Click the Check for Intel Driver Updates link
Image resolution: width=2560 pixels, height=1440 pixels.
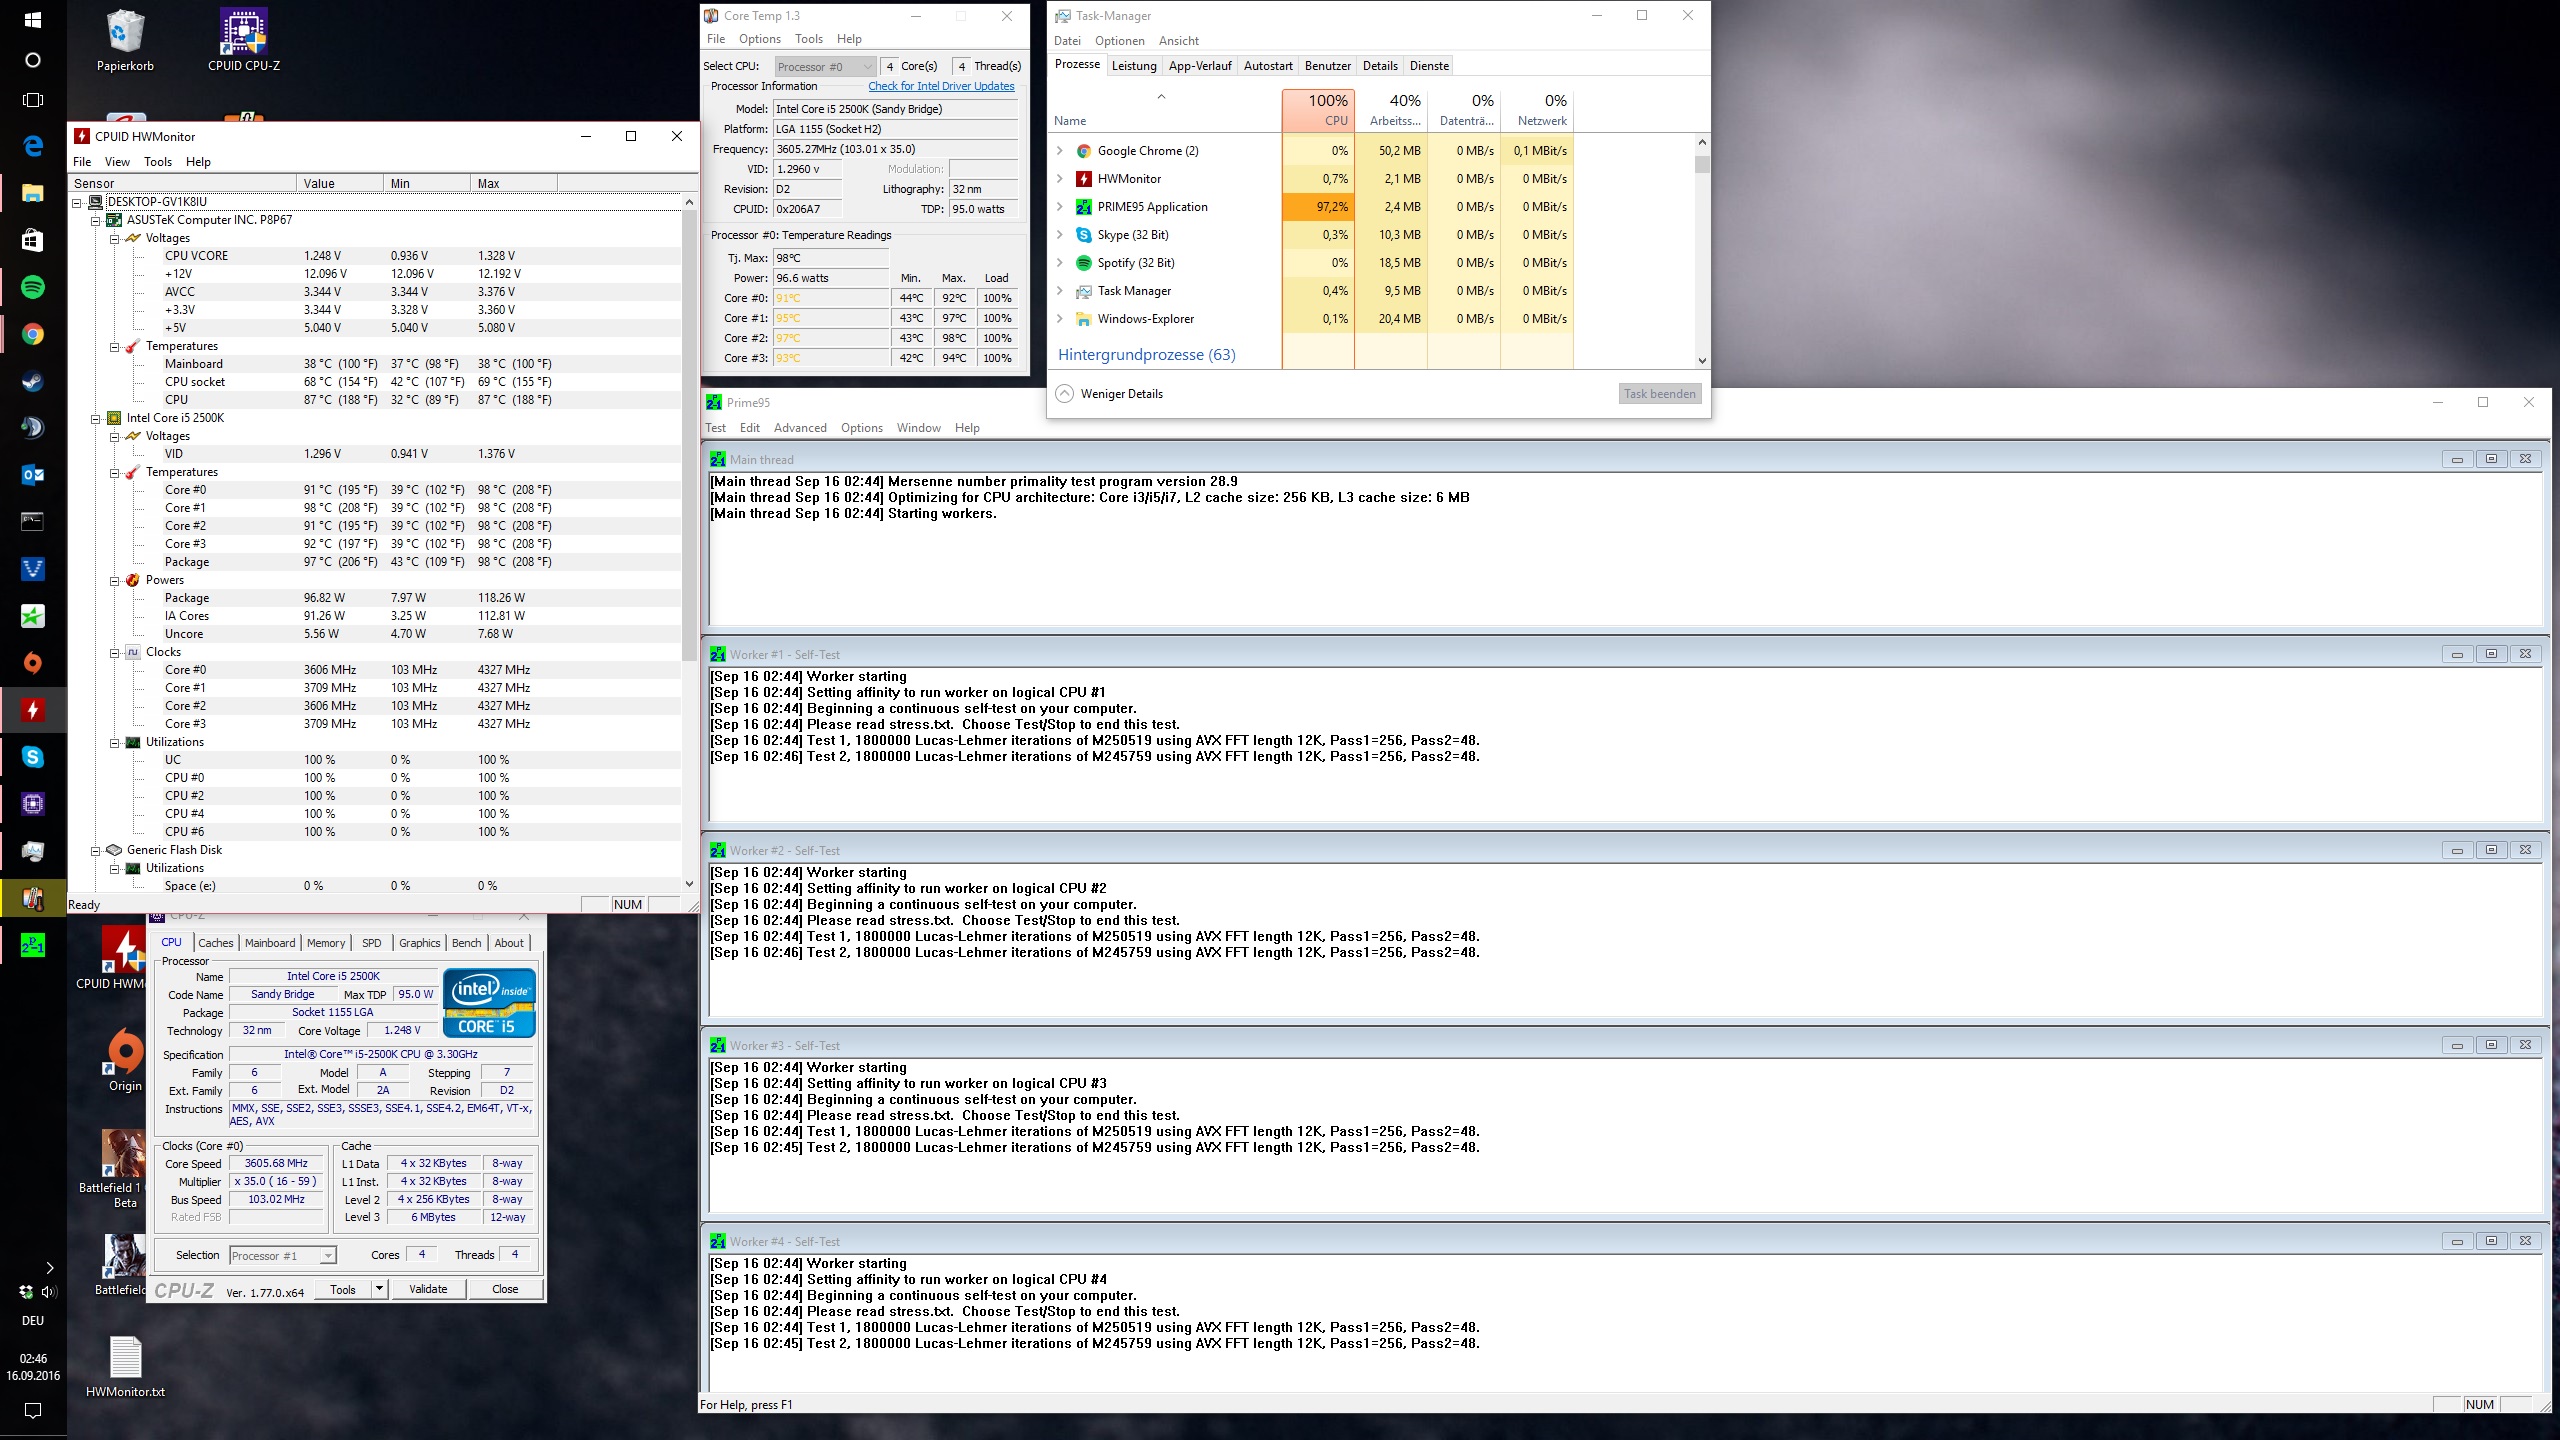coord(941,86)
